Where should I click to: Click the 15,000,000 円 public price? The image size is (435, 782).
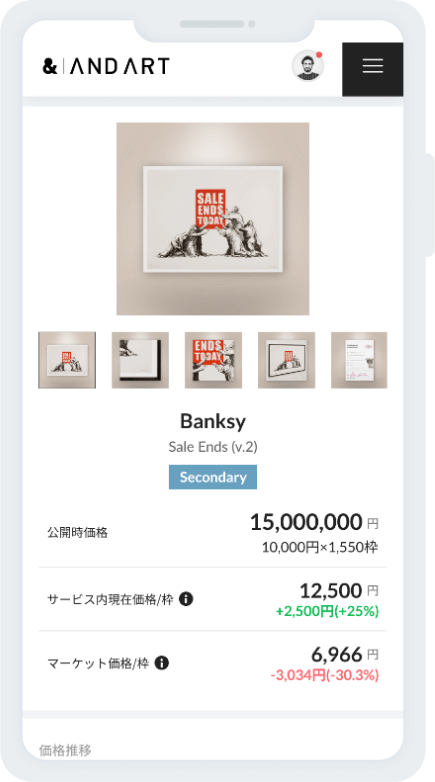tap(314, 523)
